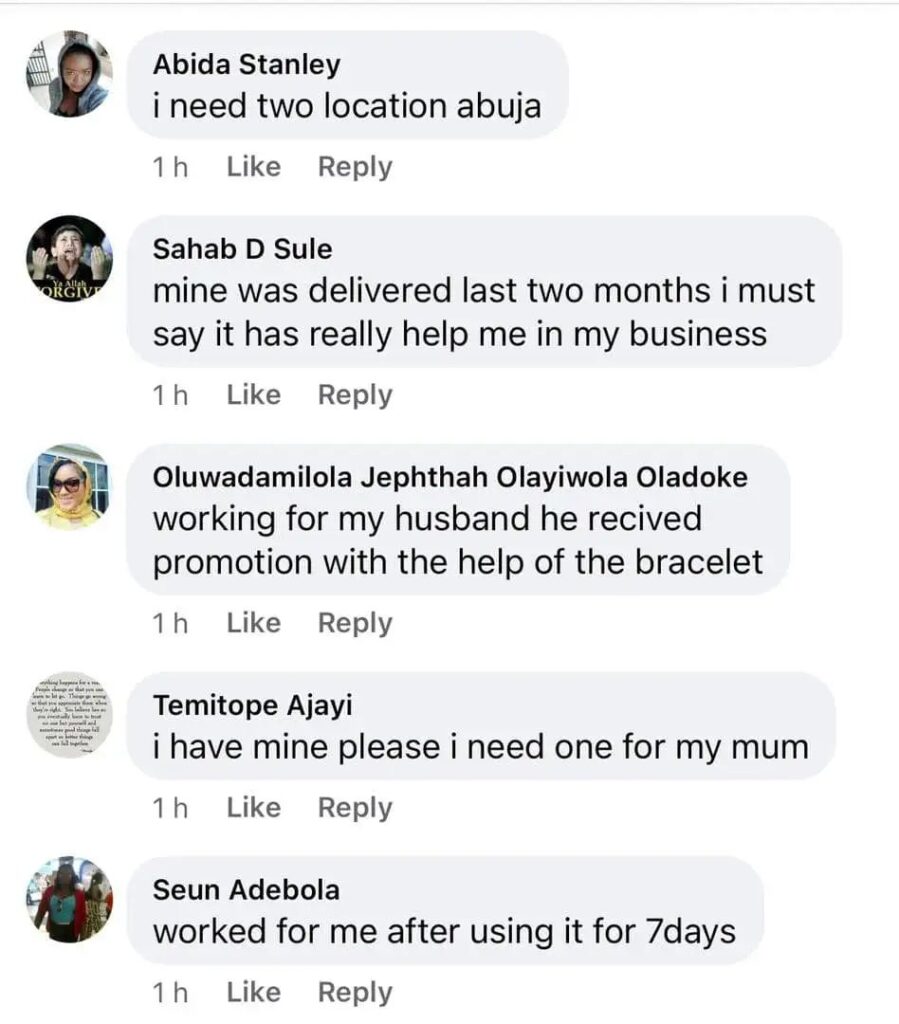The height and width of the screenshot is (1024, 899).
Task: Like the bracelet promotion comment
Action: 253,623
